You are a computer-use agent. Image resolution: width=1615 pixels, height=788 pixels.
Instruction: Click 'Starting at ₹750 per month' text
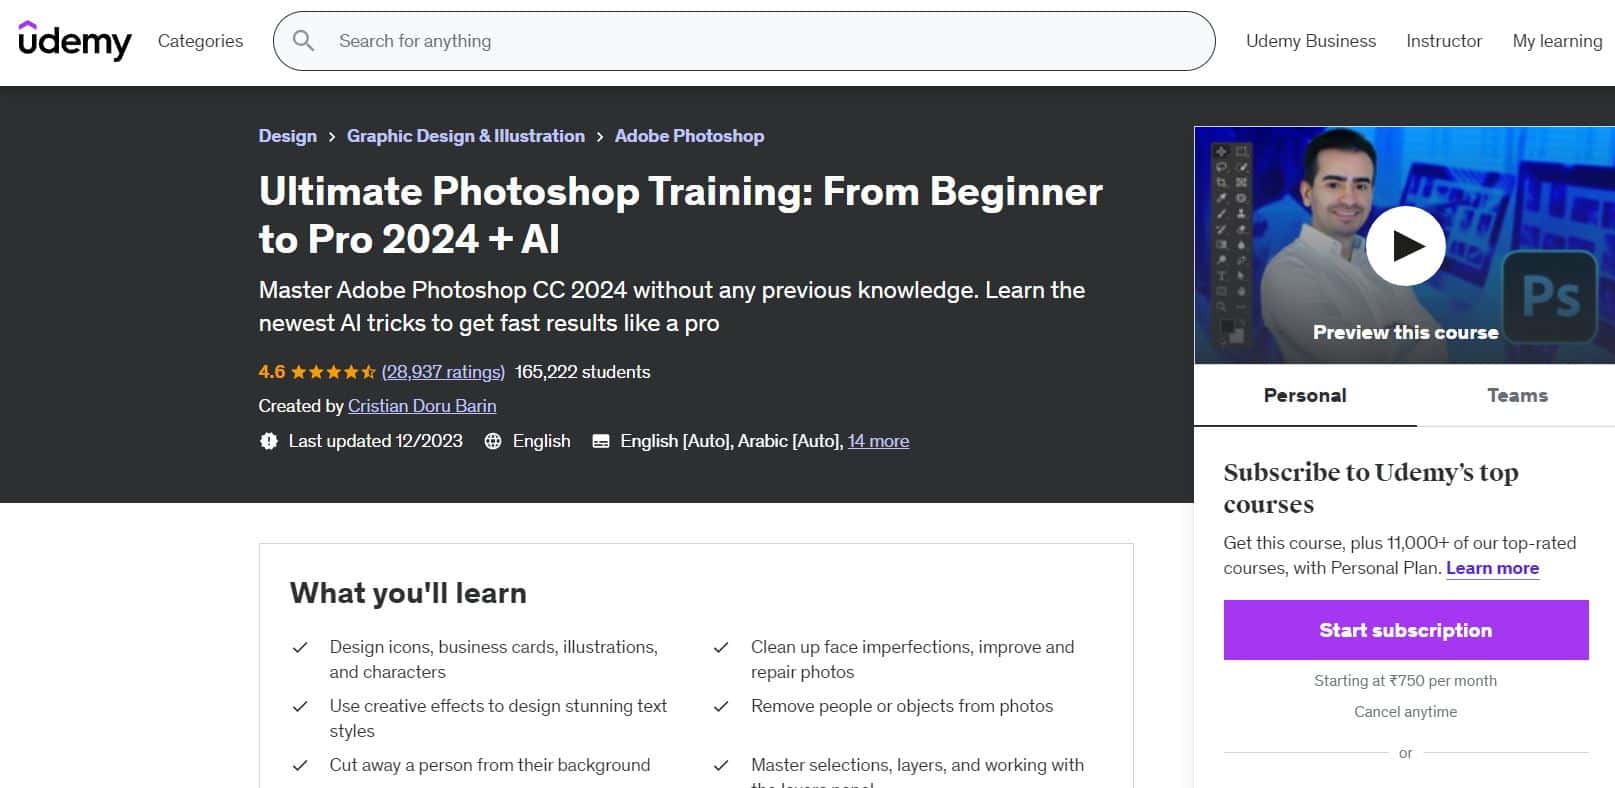pos(1405,681)
